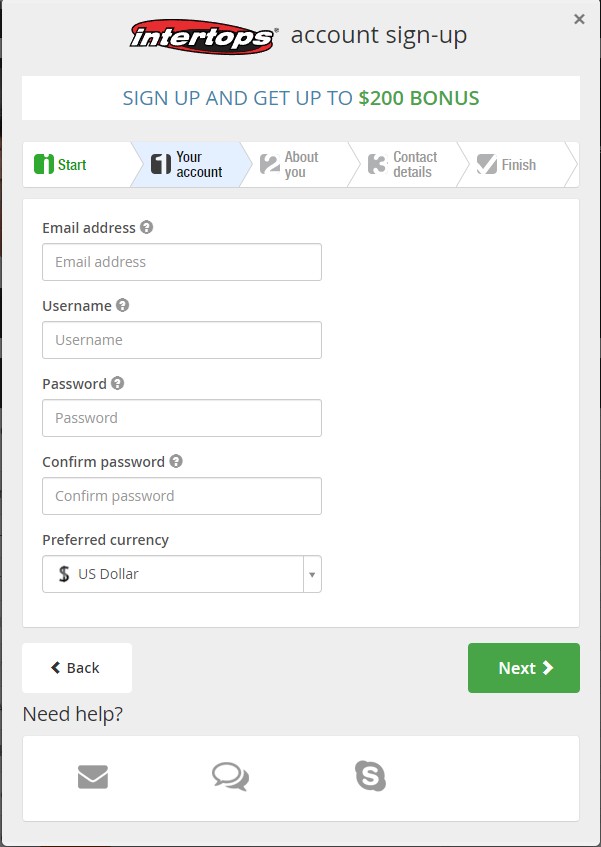The image size is (601, 847).
Task: Open email support via envelope icon
Action: coord(93,777)
